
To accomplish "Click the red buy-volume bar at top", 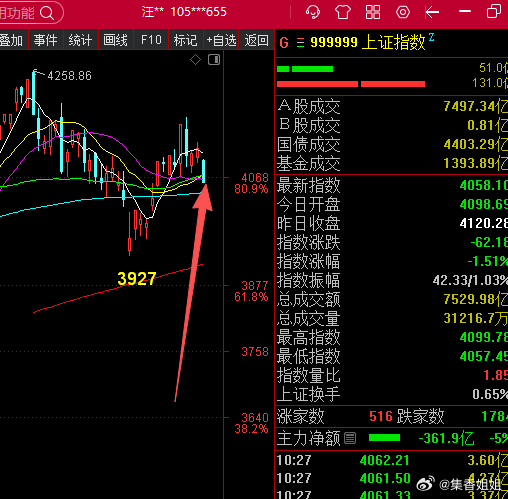I will [351, 84].
